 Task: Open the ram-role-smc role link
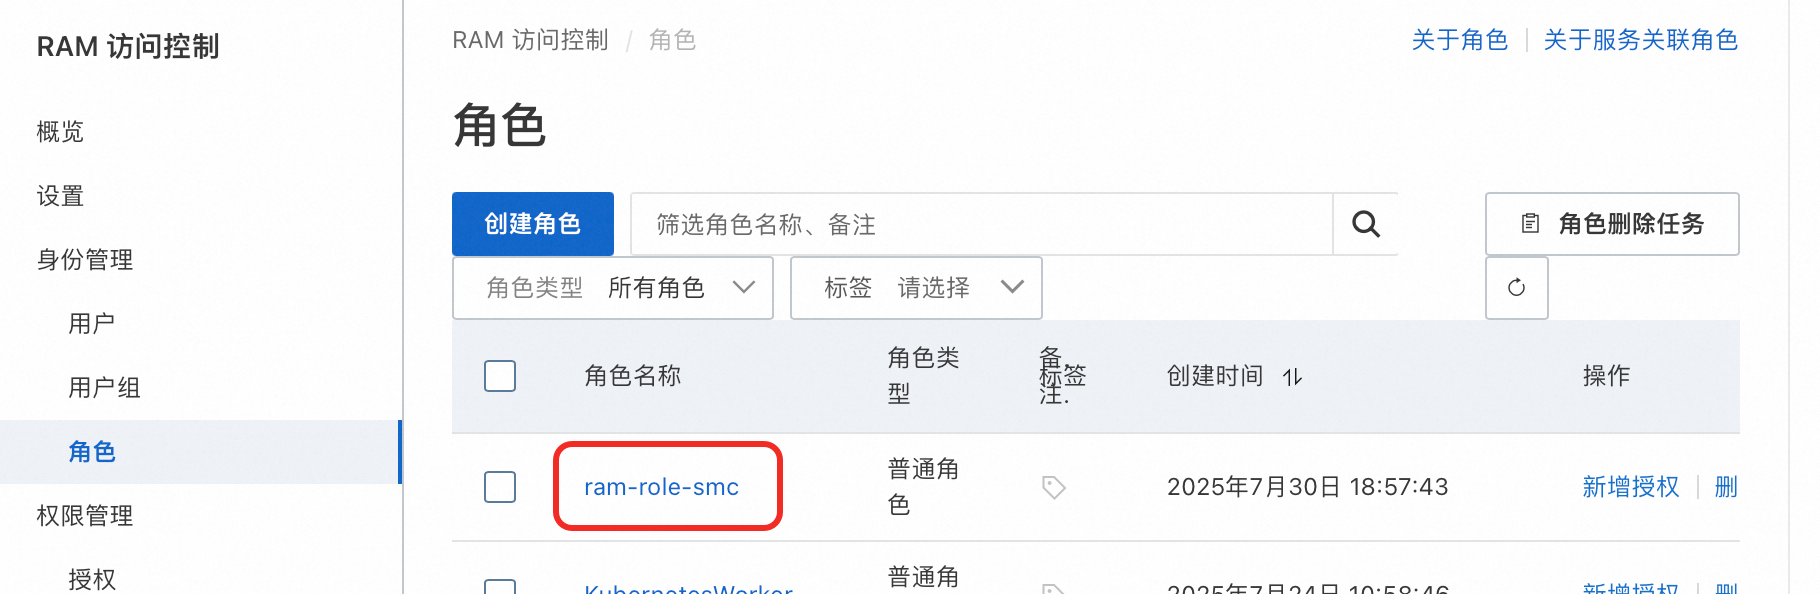click(661, 487)
